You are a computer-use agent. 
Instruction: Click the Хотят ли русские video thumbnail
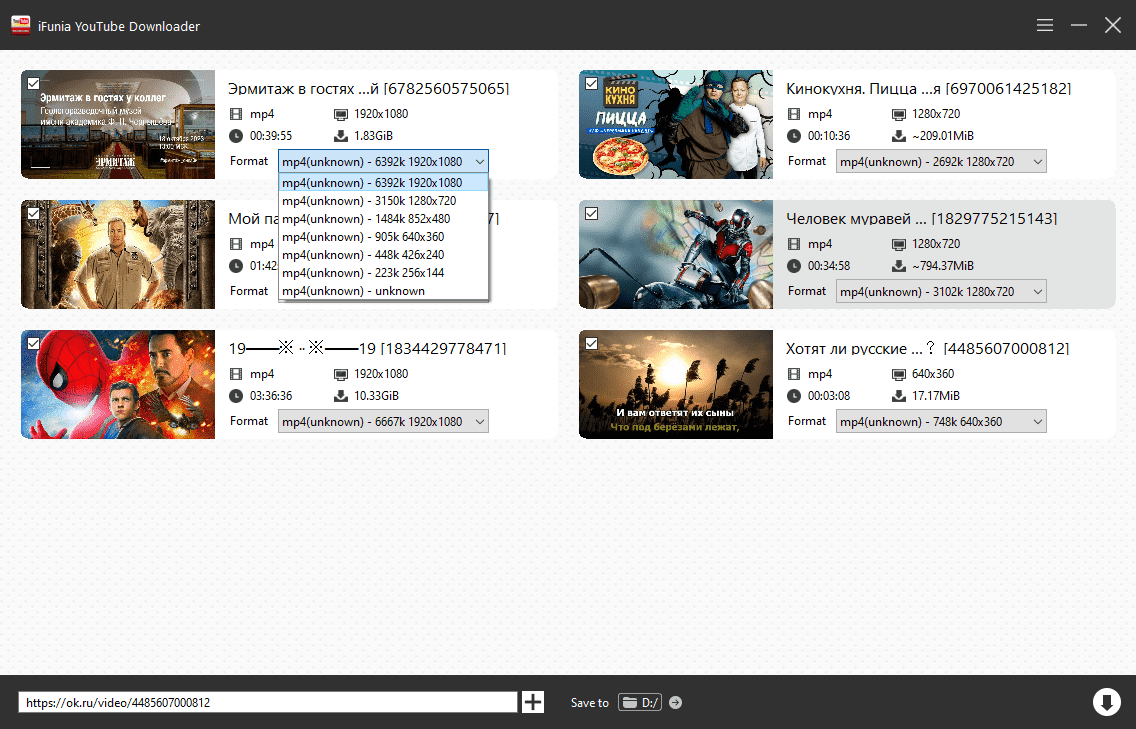coord(676,384)
